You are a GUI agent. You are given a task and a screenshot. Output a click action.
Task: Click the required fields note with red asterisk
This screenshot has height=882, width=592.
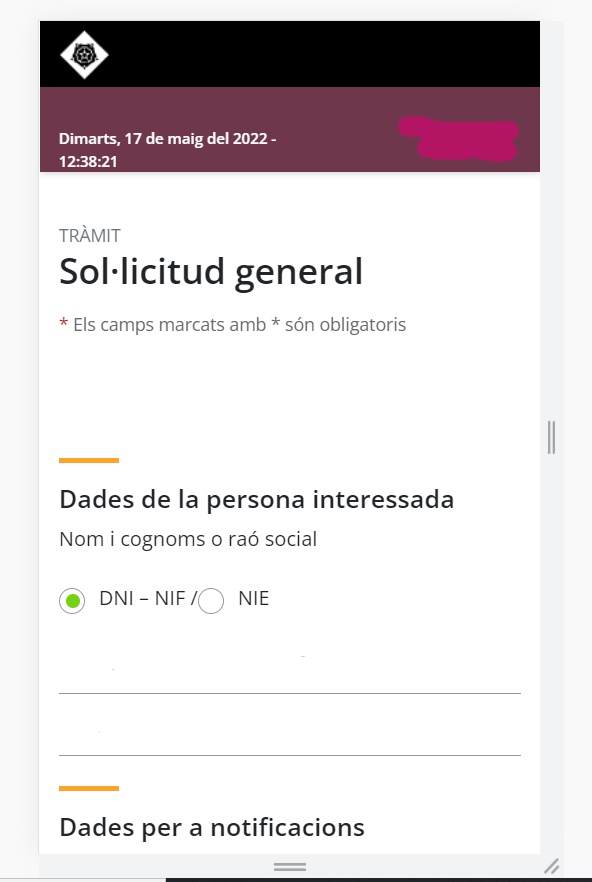(x=232, y=325)
